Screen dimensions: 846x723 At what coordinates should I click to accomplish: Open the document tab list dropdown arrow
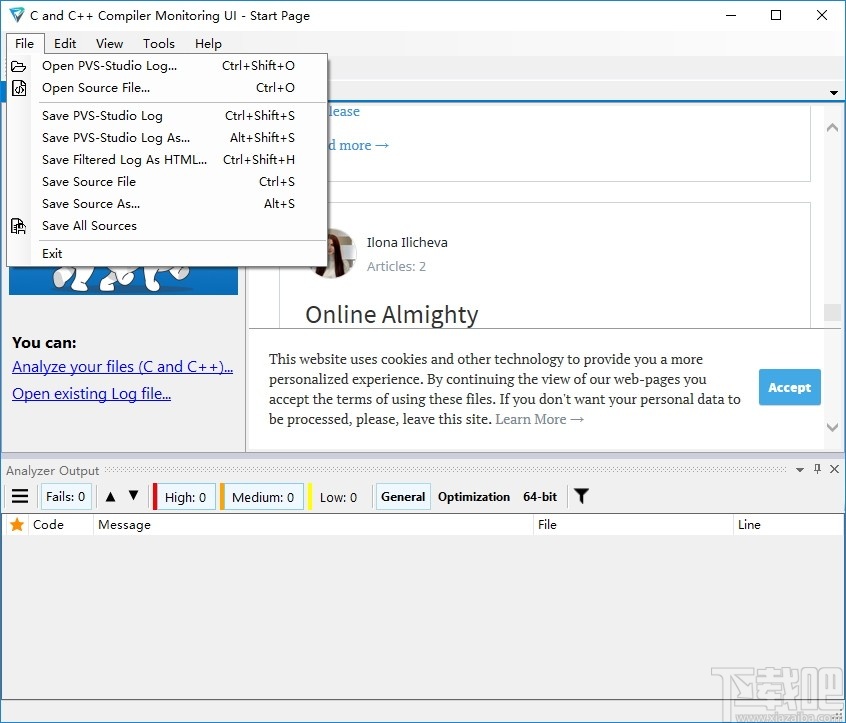[x=834, y=93]
